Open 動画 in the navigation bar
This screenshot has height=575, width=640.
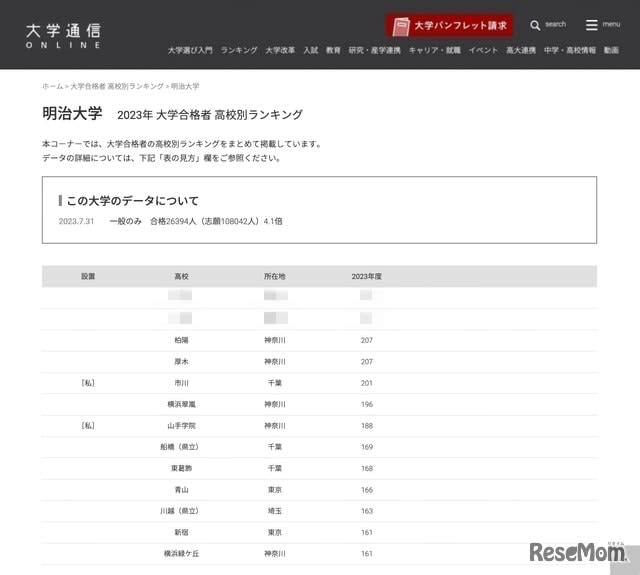click(611, 50)
